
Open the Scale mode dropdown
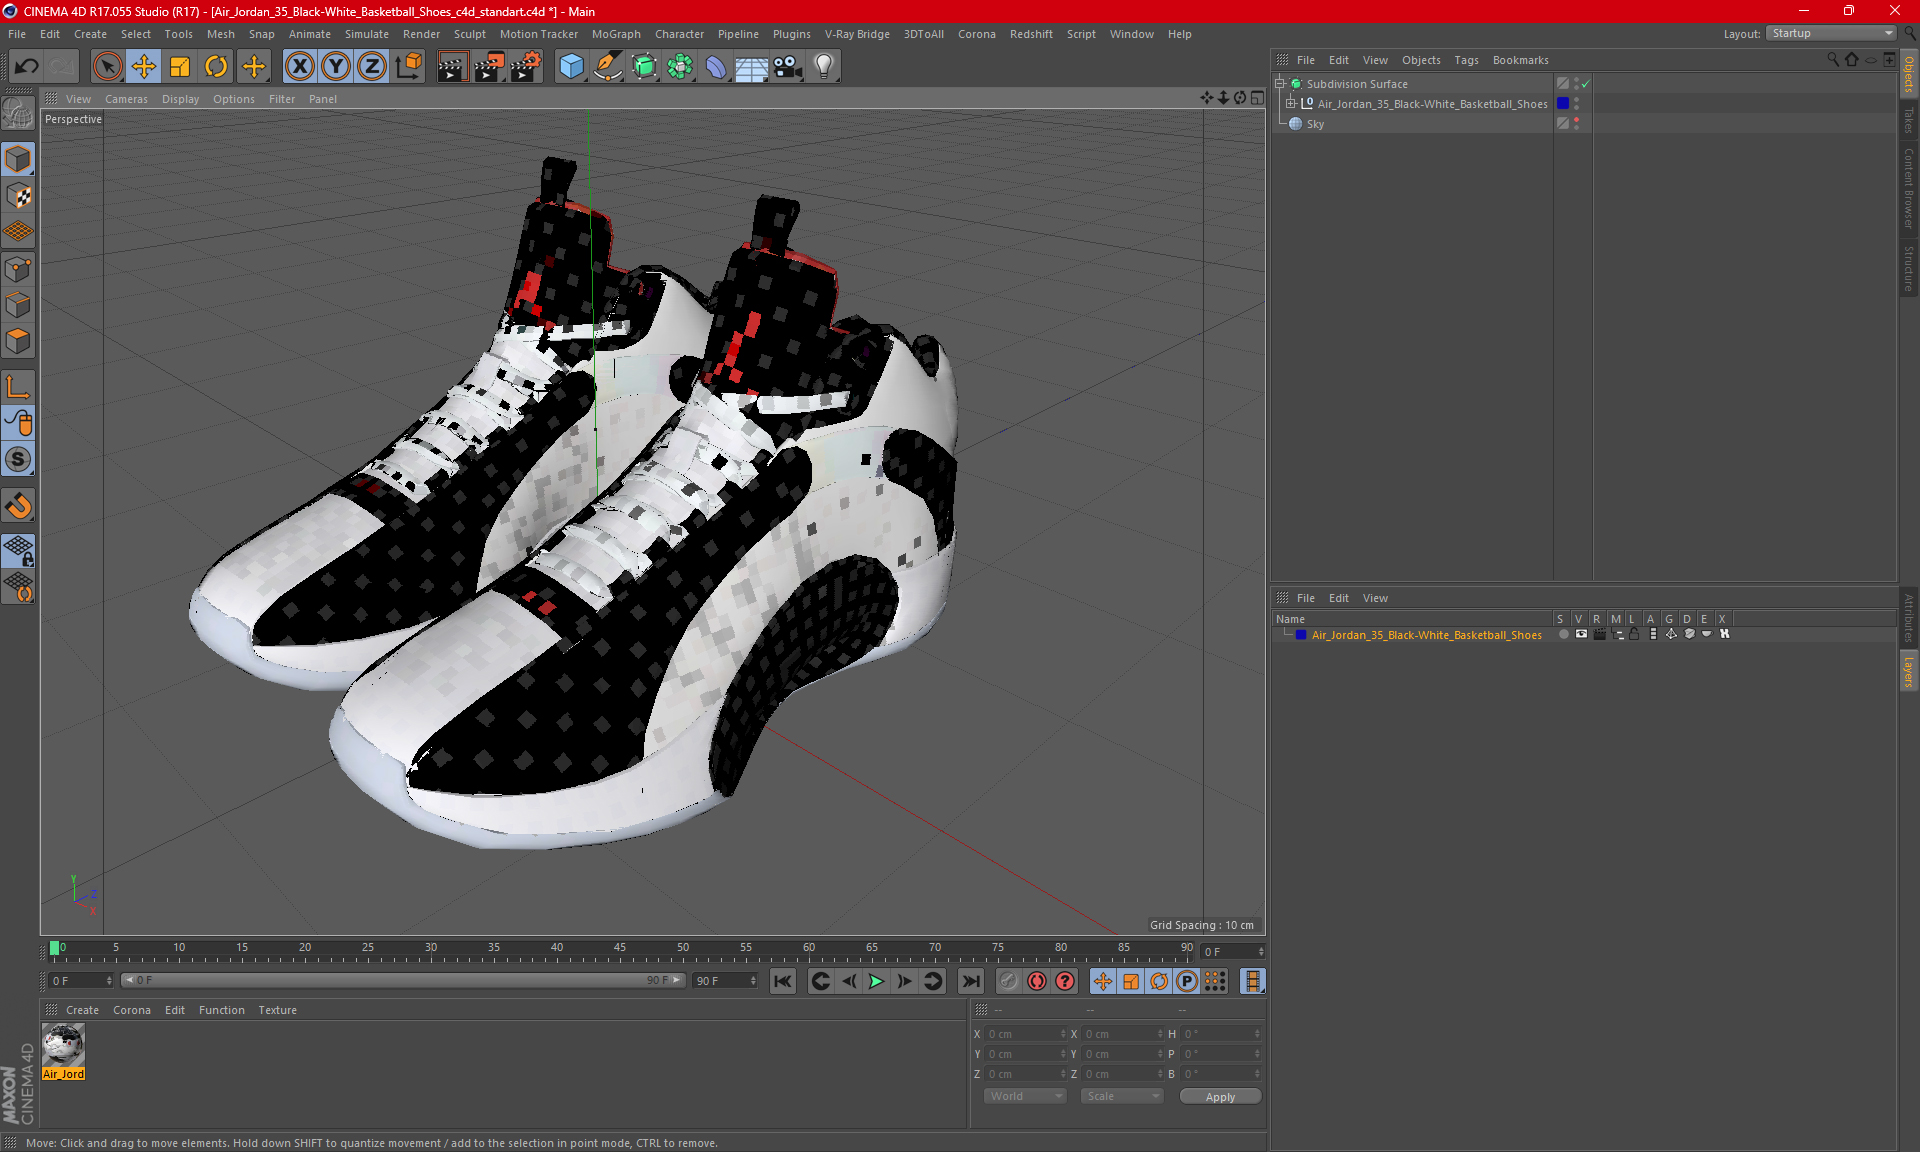(1122, 1096)
